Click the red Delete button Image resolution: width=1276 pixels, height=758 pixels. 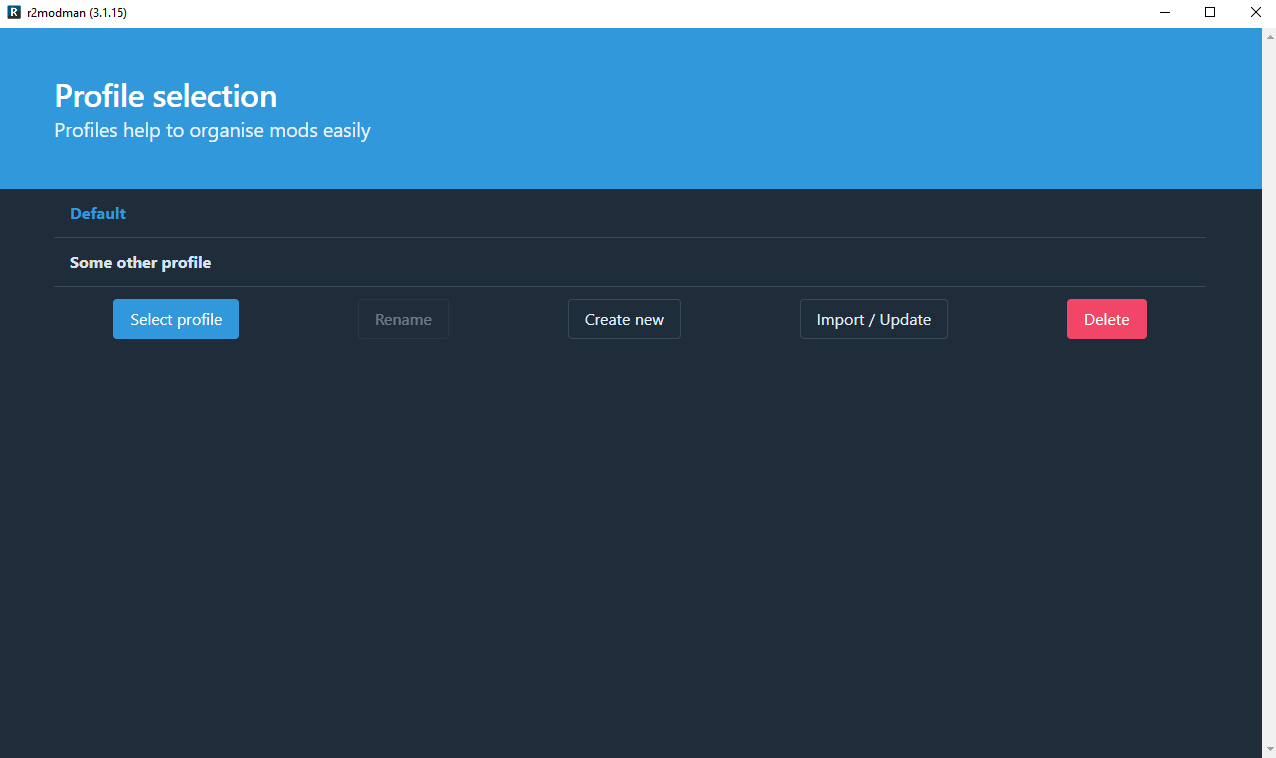click(x=1107, y=319)
